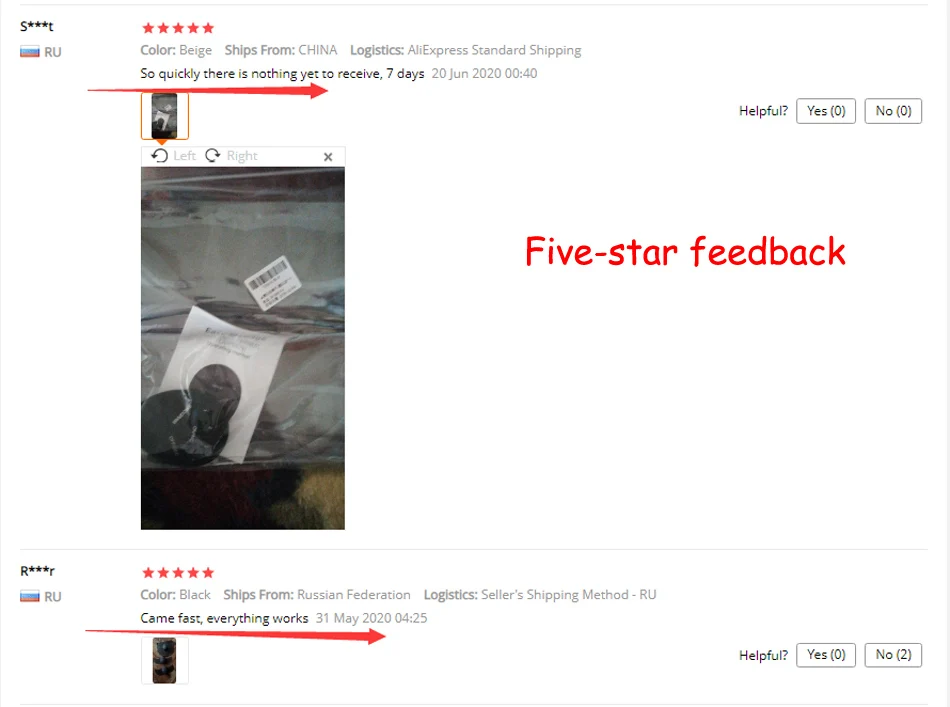
Task: Click the Russian flag beside S***t
Action: [x=30, y=52]
